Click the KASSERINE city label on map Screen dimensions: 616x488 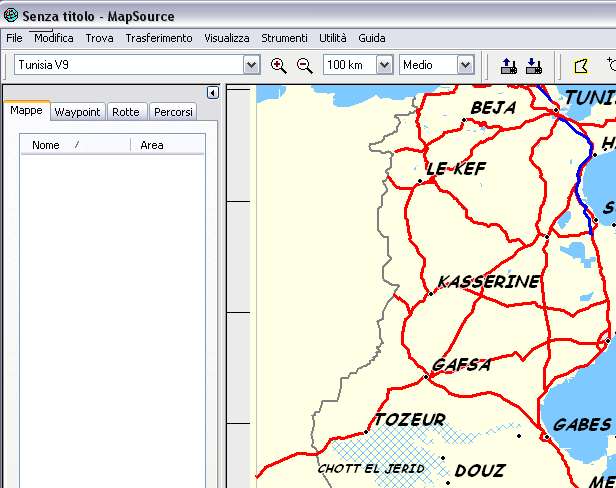[x=489, y=281]
